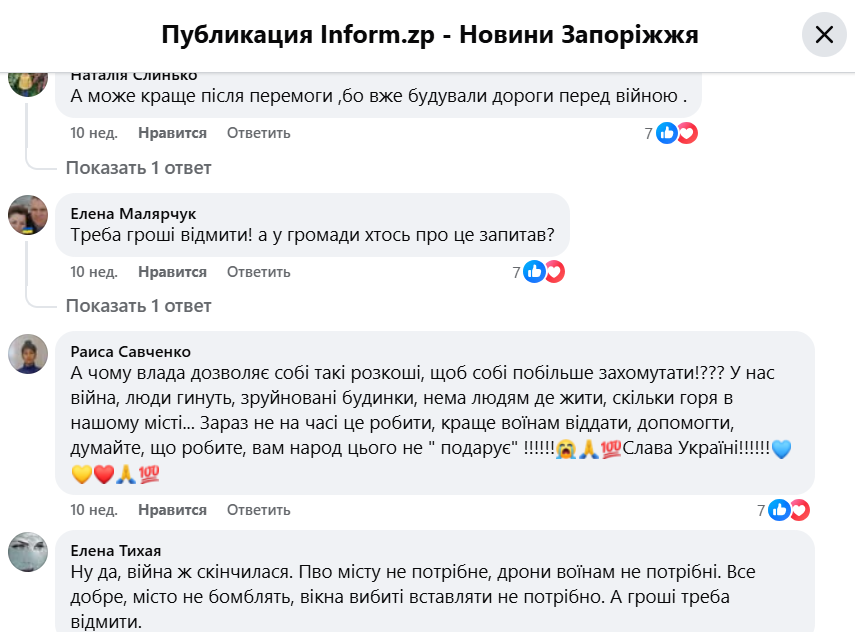Viewport: 855px width, 632px height.
Task: Like Елена Малярчук's comment
Action: 172,272
